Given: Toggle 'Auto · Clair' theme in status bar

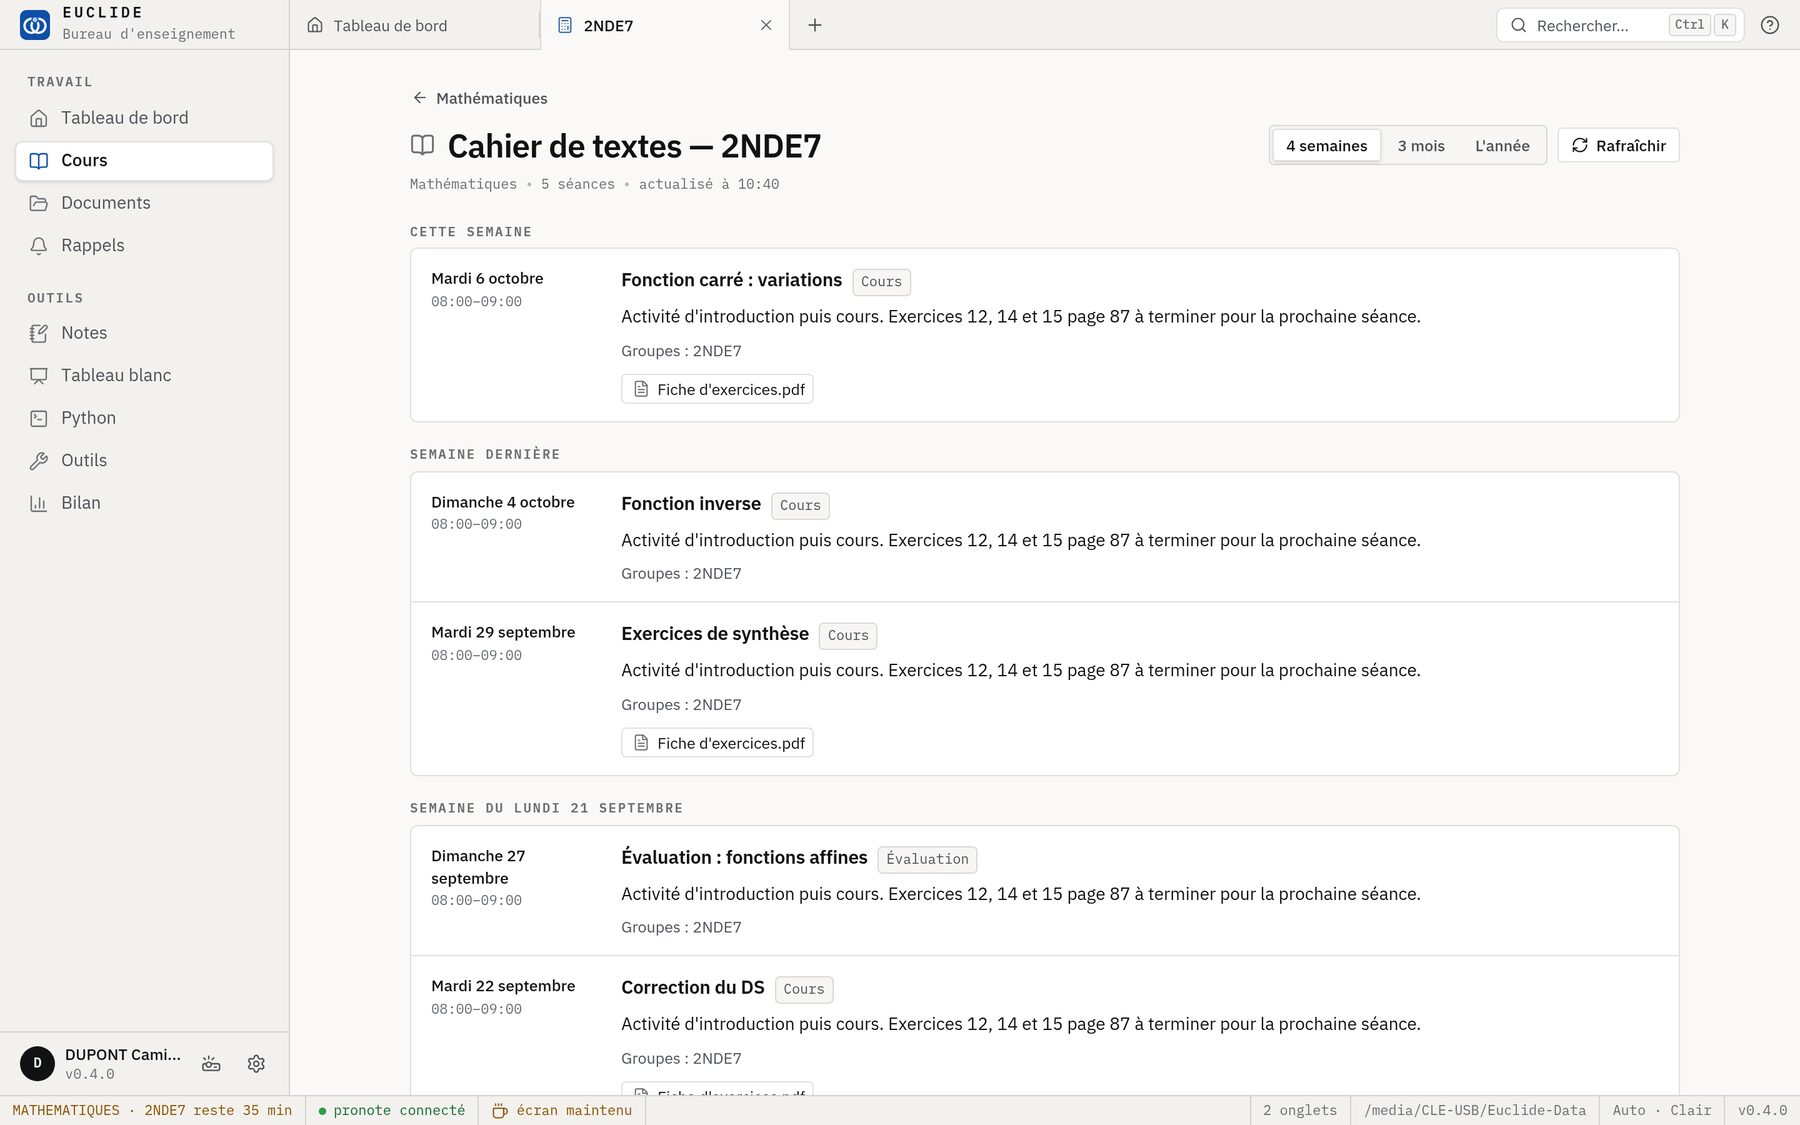Looking at the screenshot, I should point(1661,1111).
